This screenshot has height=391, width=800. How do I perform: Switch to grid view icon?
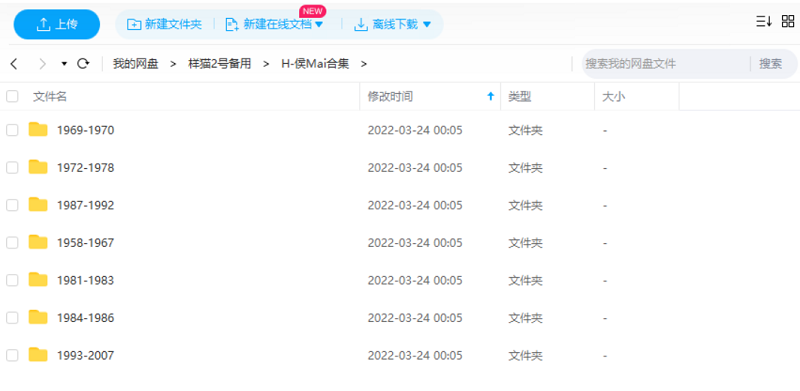click(788, 21)
